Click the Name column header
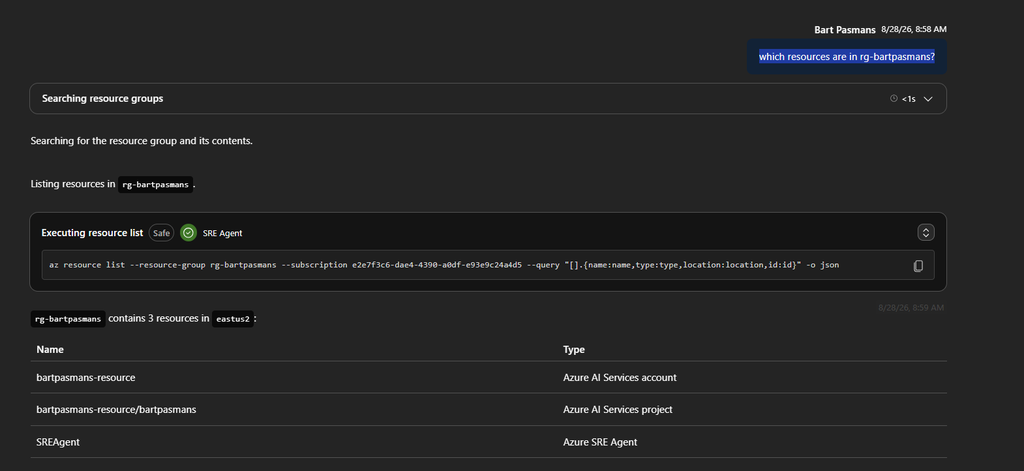Image resolution: width=1024 pixels, height=471 pixels. [x=50, y=349]
